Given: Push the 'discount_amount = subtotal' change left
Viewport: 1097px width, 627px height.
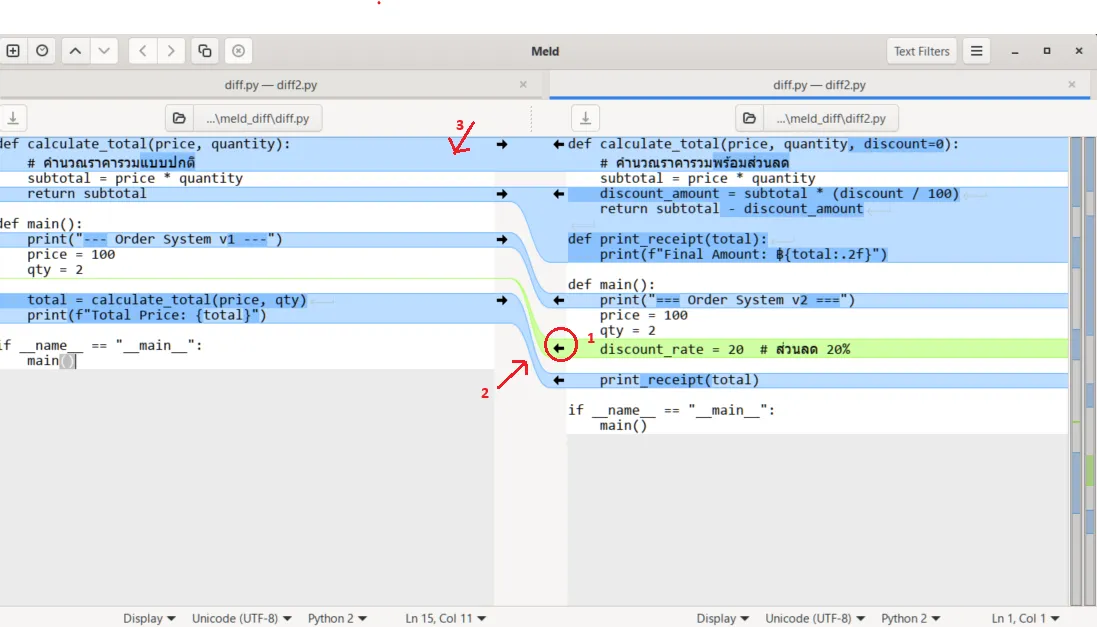Looking at the screenshot, I should tap(558, 194).
